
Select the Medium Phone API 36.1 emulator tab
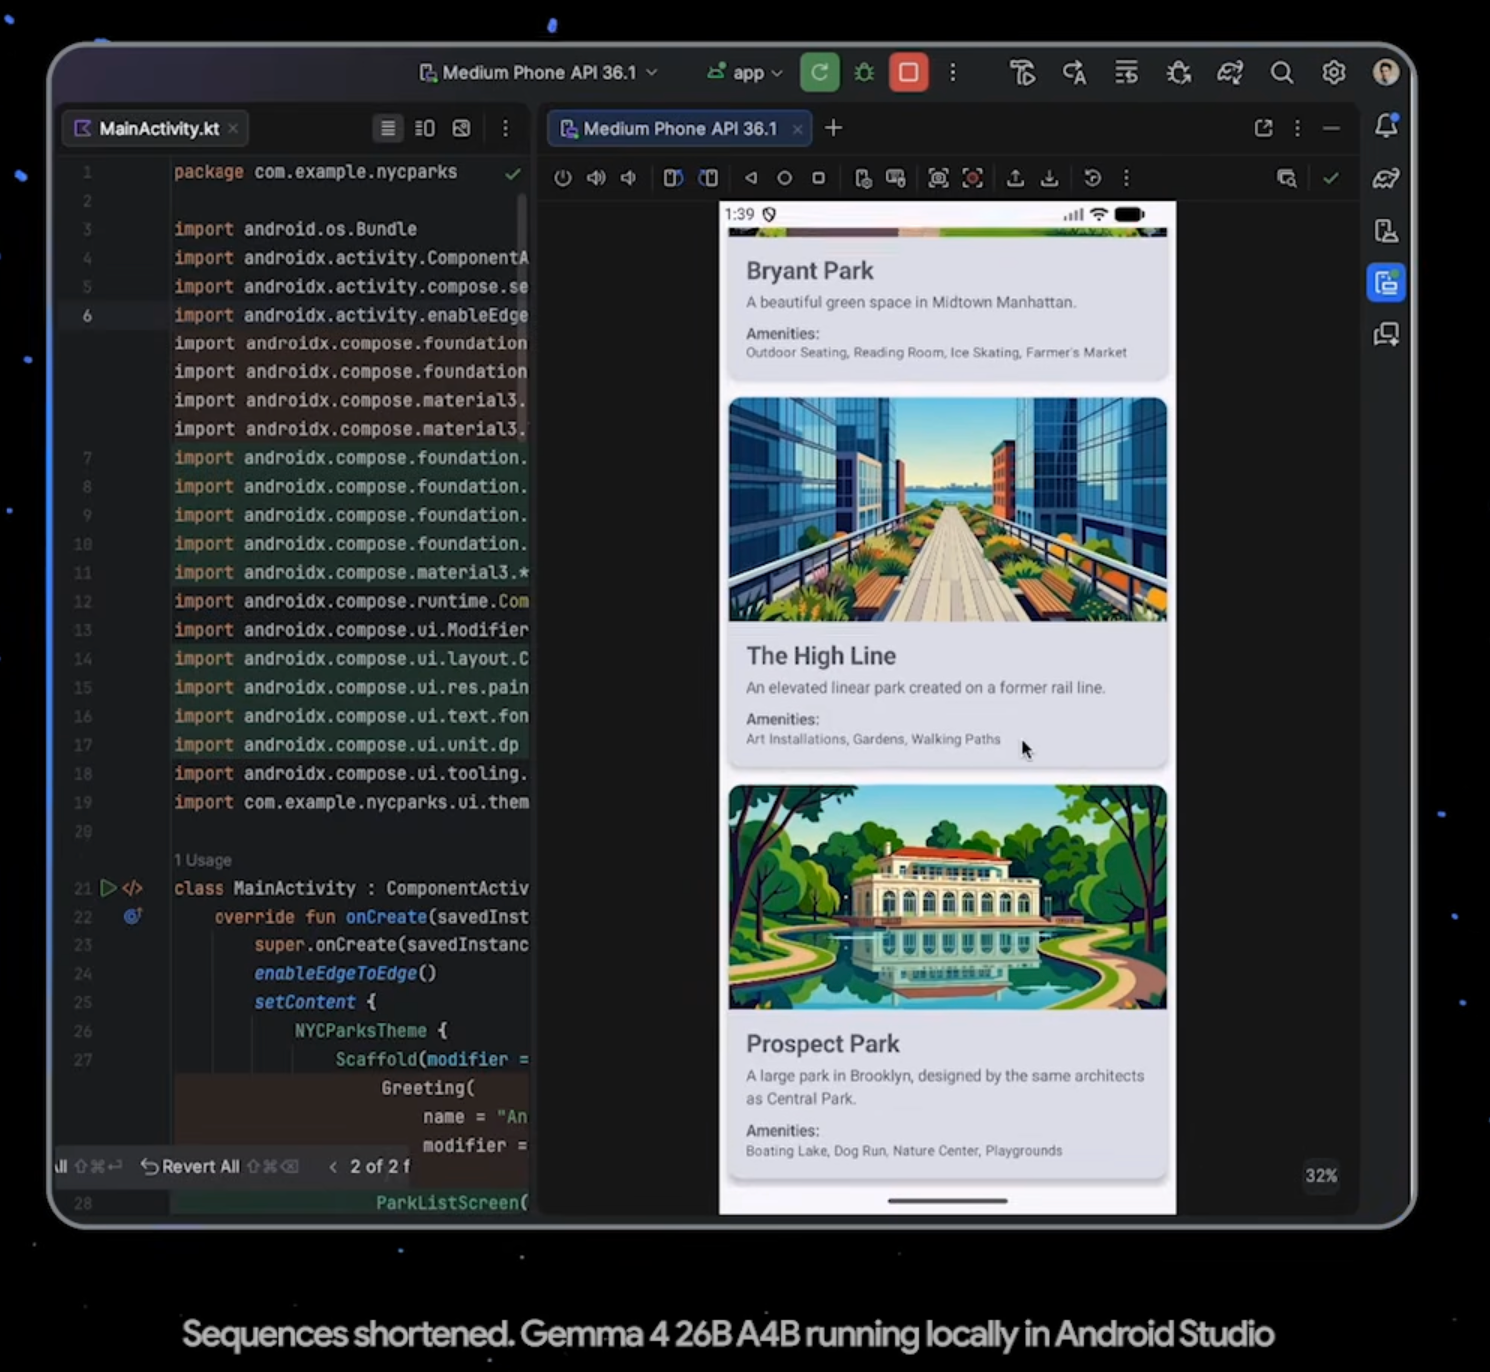(x=679, y=128)
